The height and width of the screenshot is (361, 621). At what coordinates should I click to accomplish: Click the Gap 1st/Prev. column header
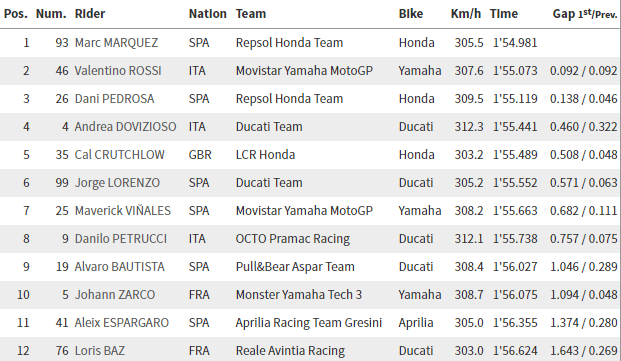[x=585, y=14]
